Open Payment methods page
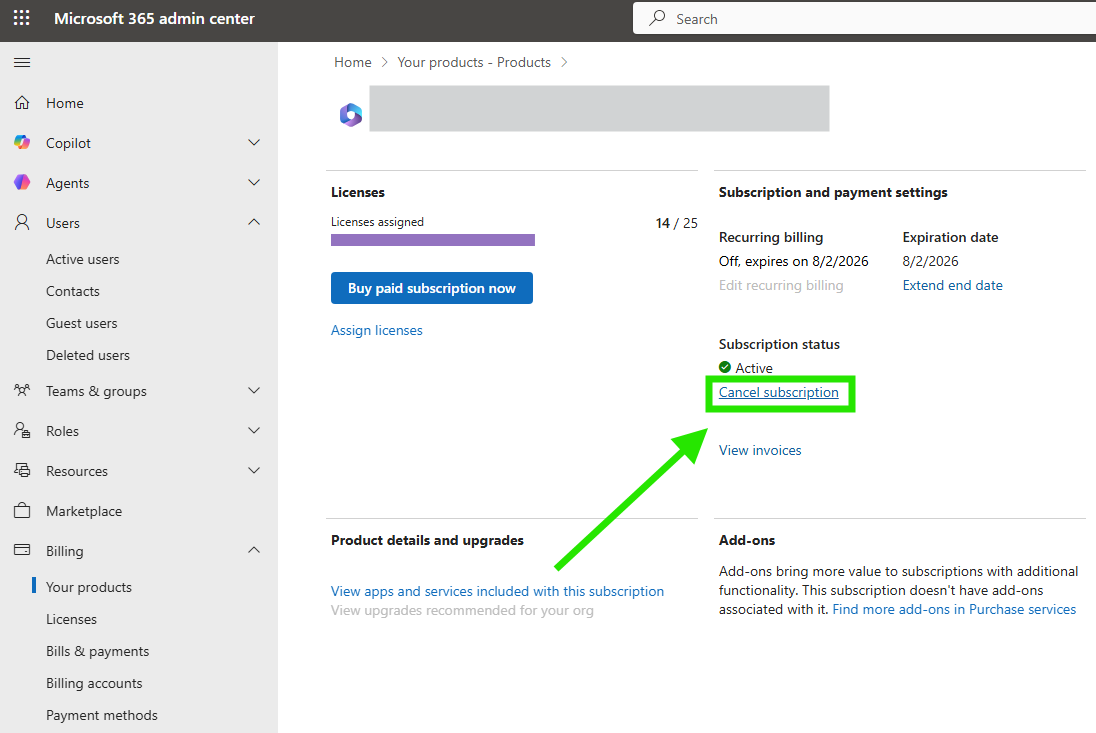1096x733 pixels. 102,716
